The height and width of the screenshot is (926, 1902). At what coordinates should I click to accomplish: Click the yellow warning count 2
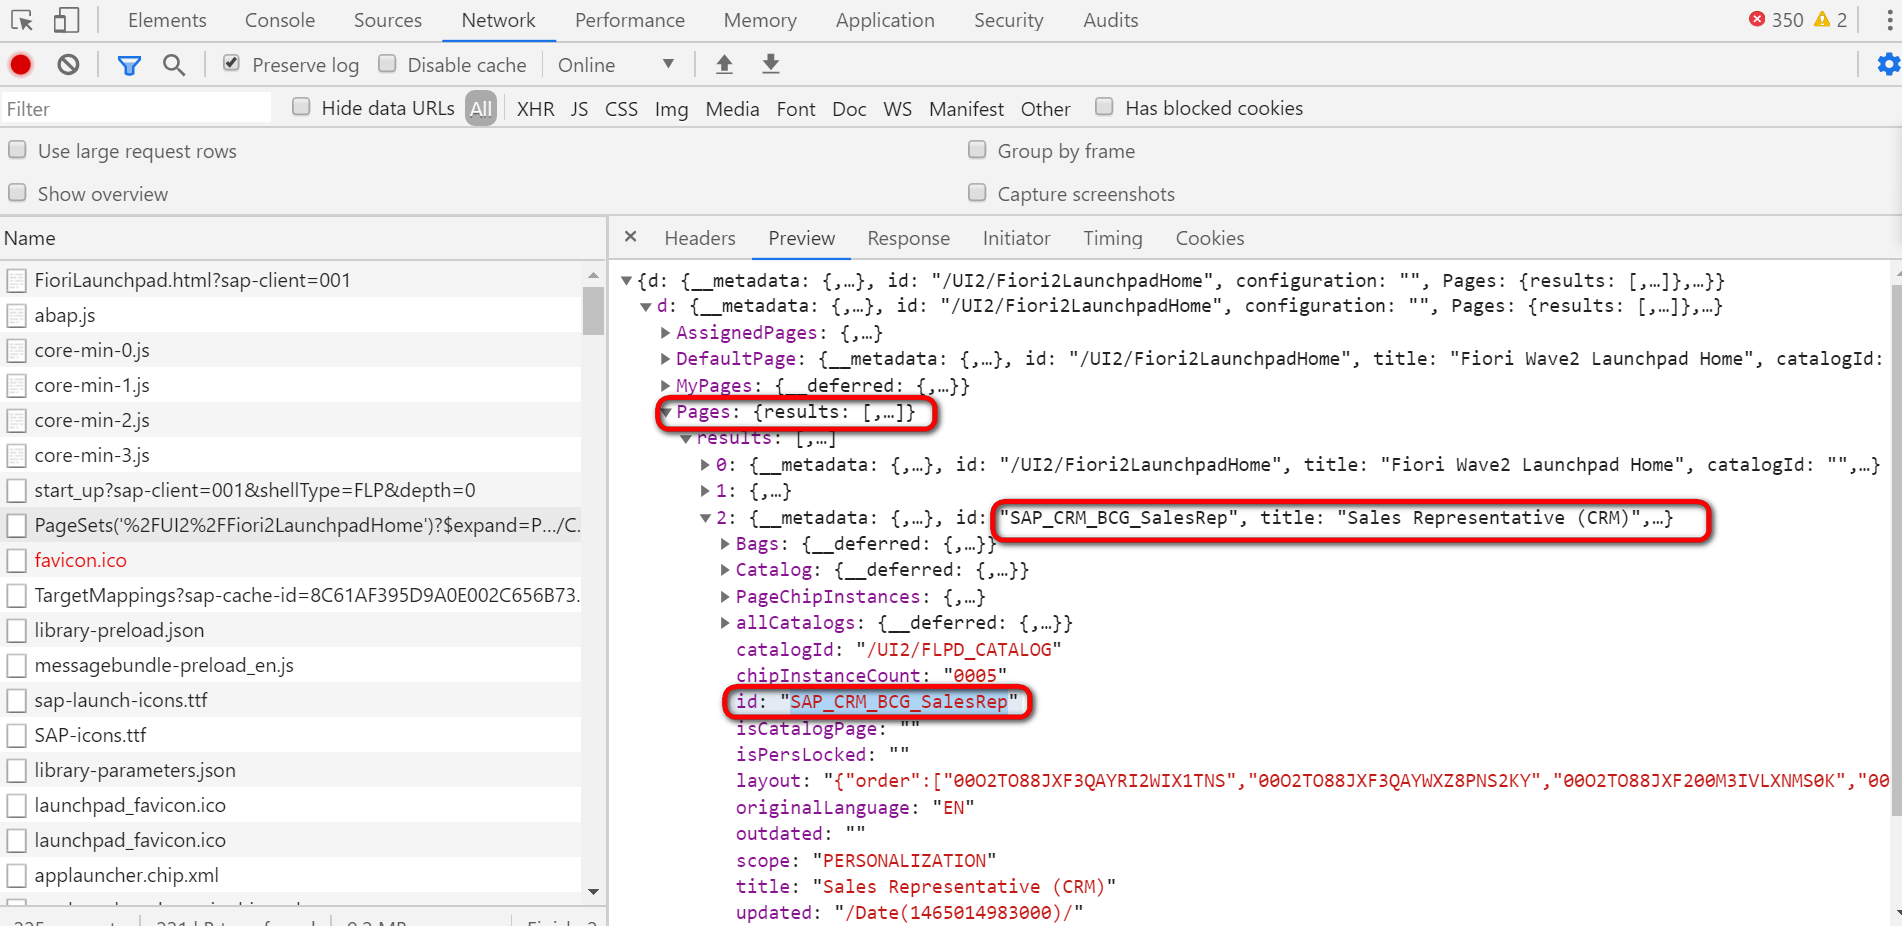coord(1831,20)
